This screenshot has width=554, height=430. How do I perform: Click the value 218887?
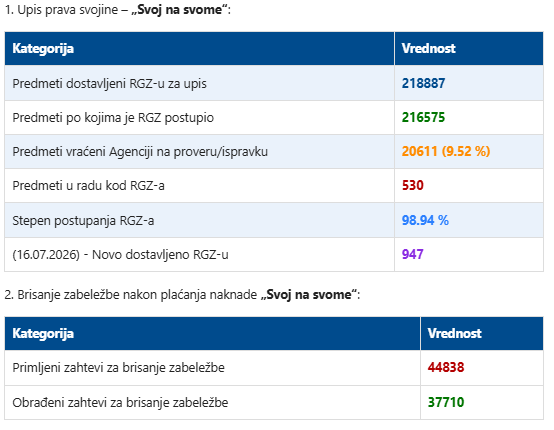coord(423,83)
